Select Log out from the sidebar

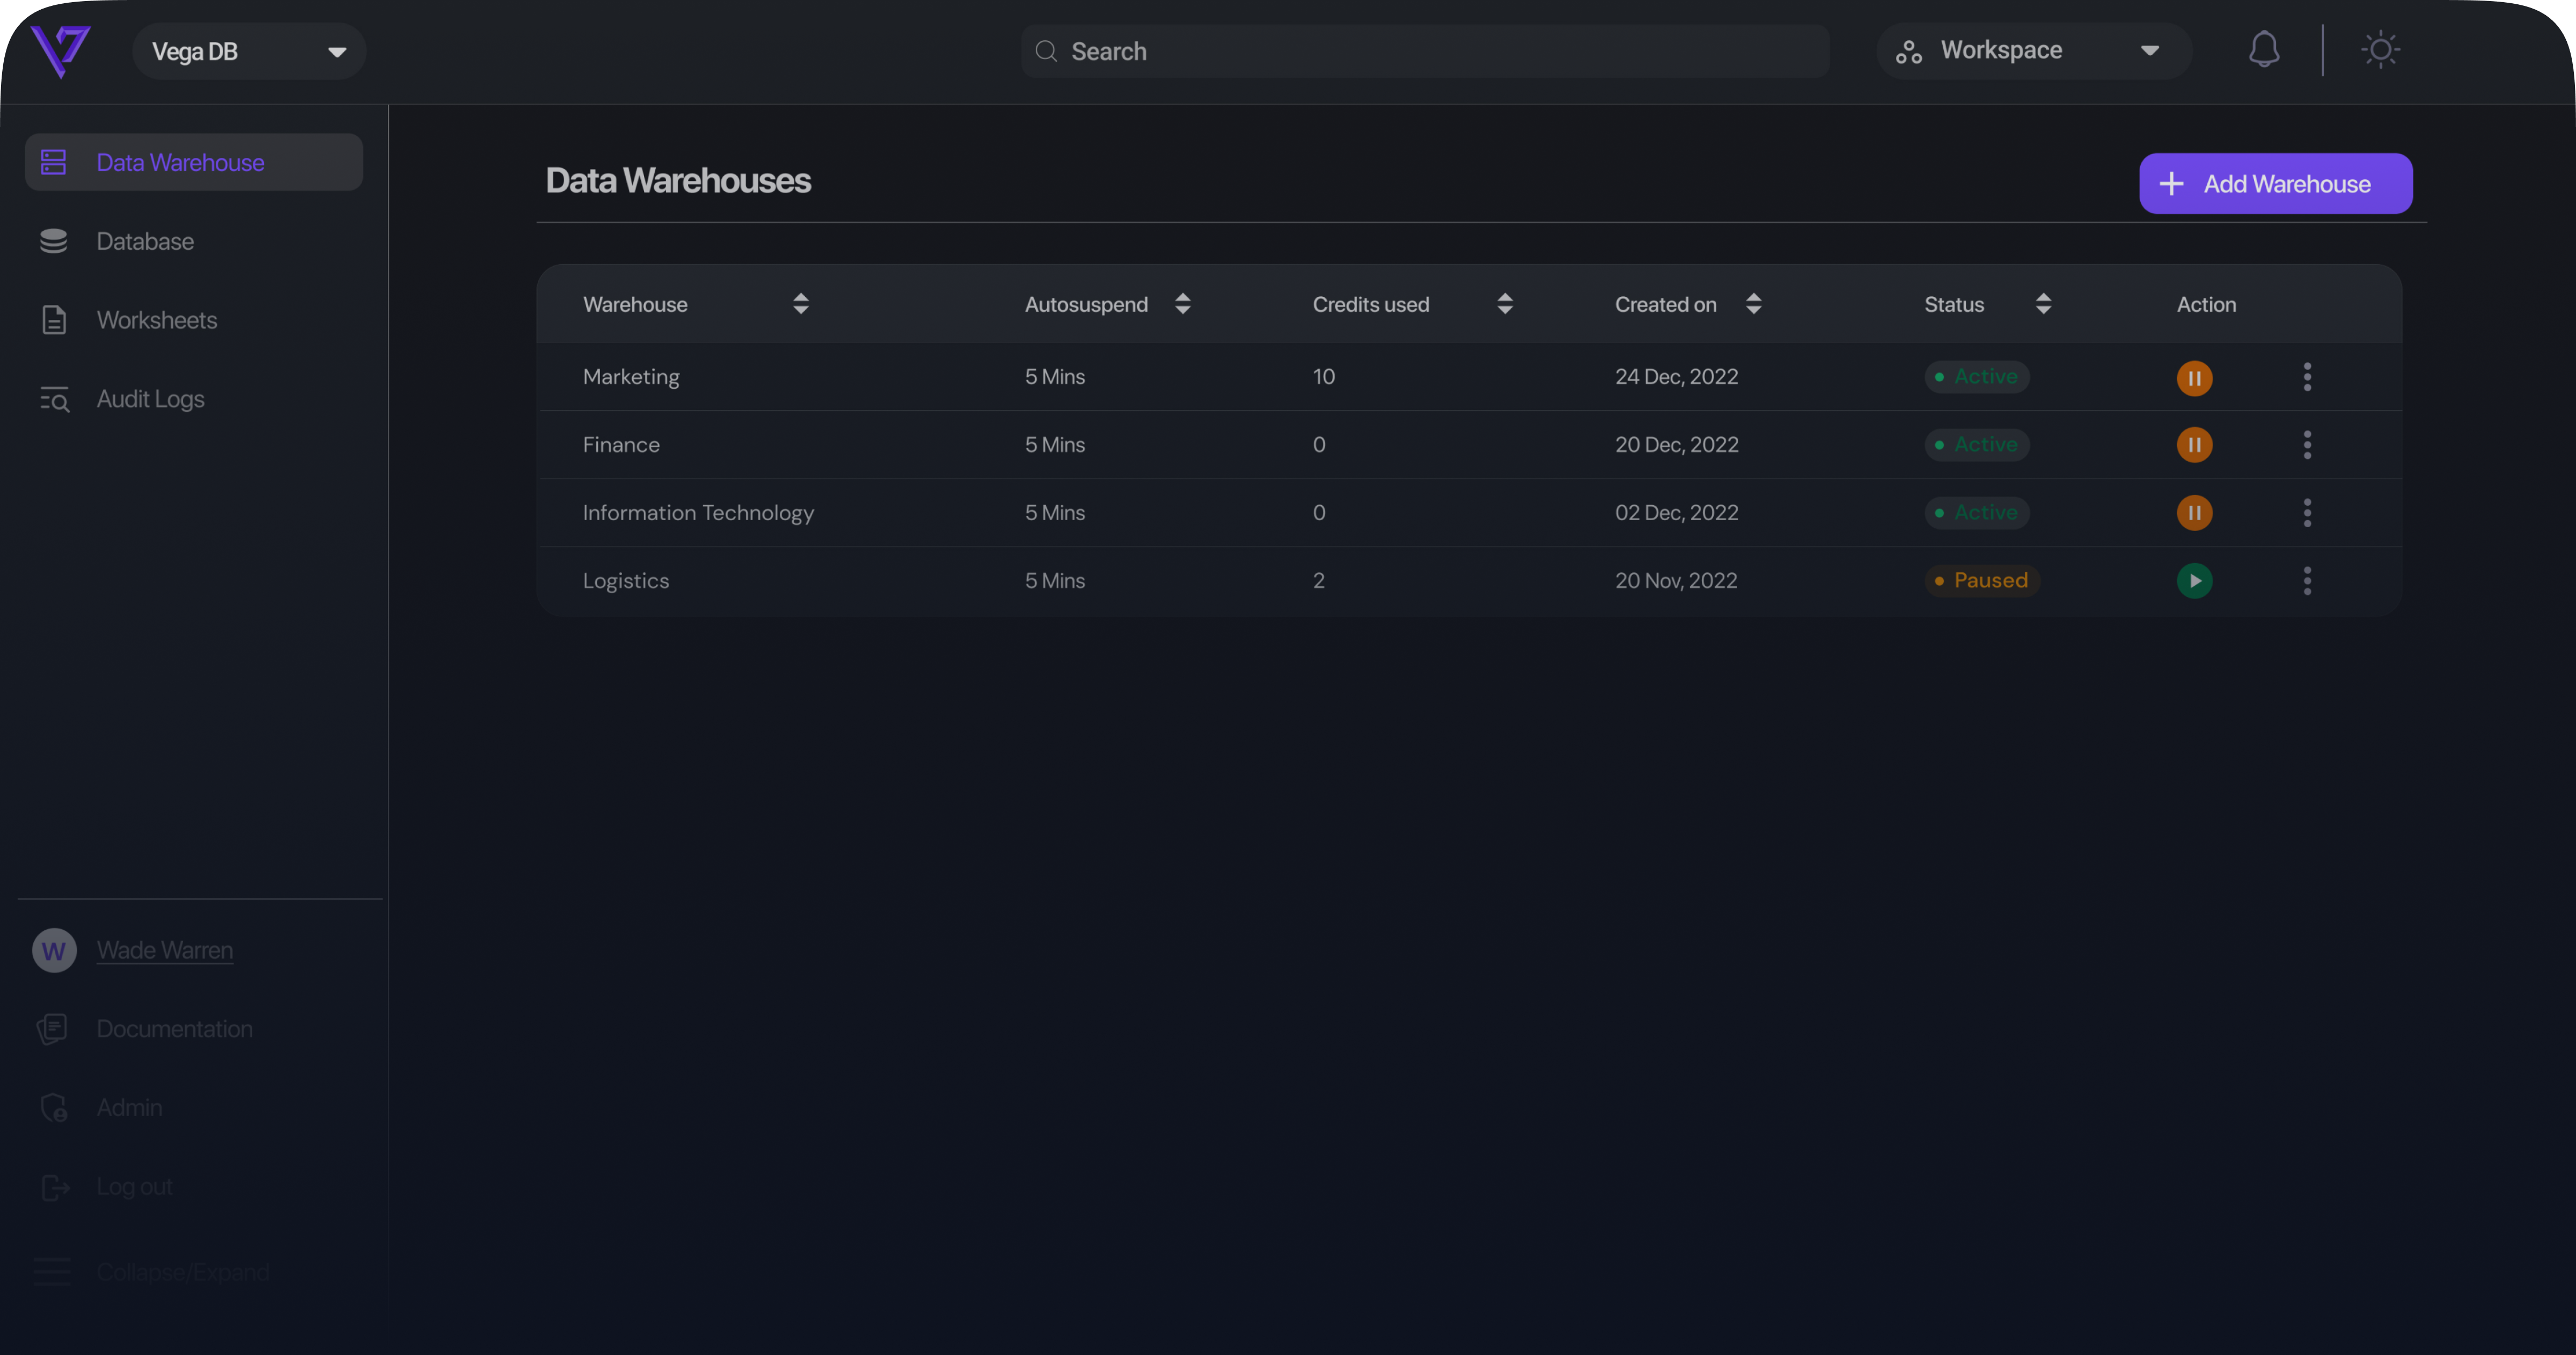tap(134, 1186)
